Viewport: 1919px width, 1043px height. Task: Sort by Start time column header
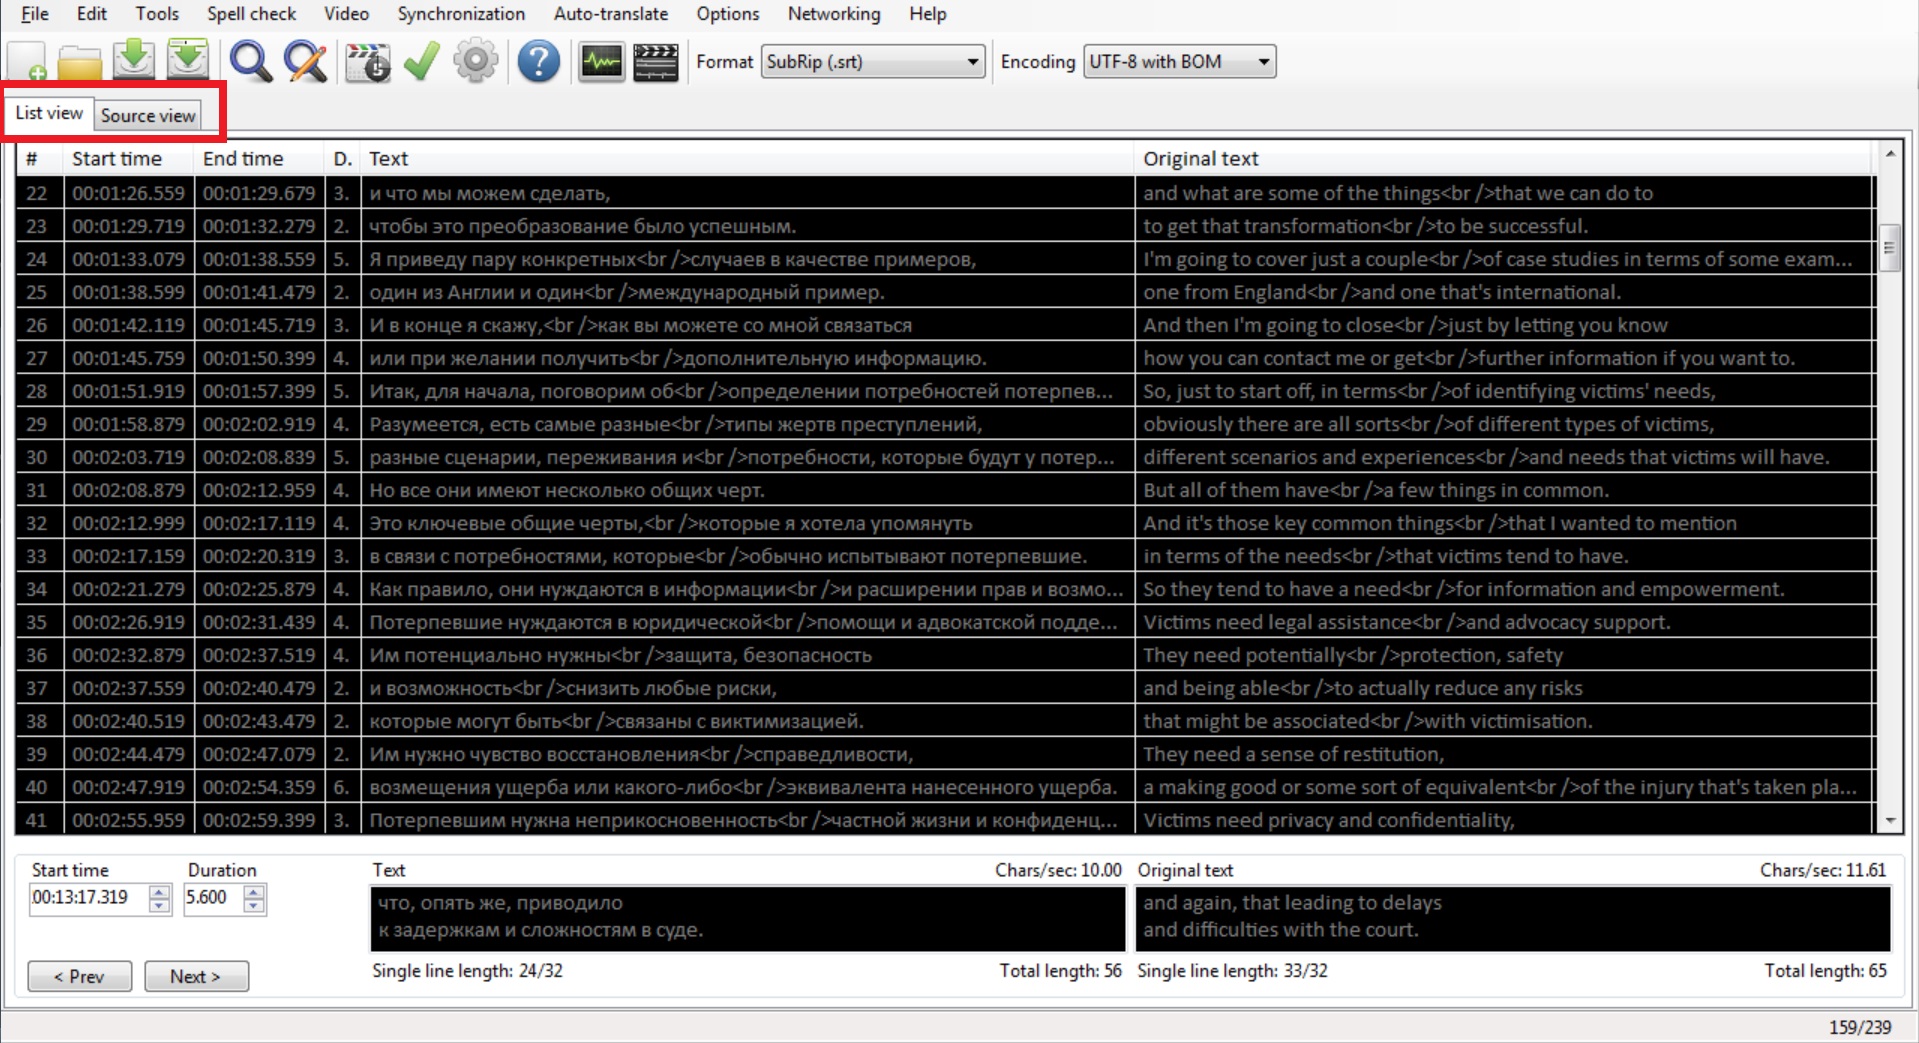[128, 159]
